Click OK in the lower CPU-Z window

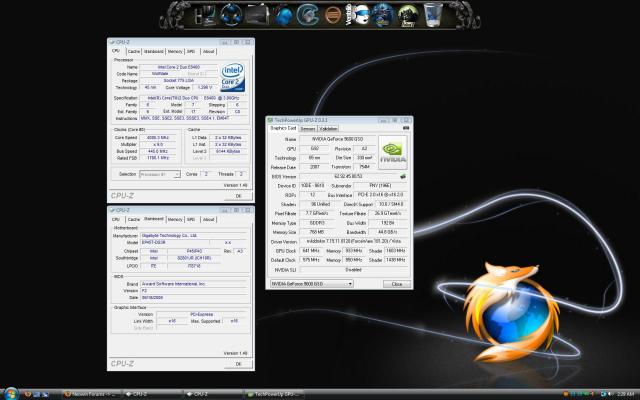[238, 364]
